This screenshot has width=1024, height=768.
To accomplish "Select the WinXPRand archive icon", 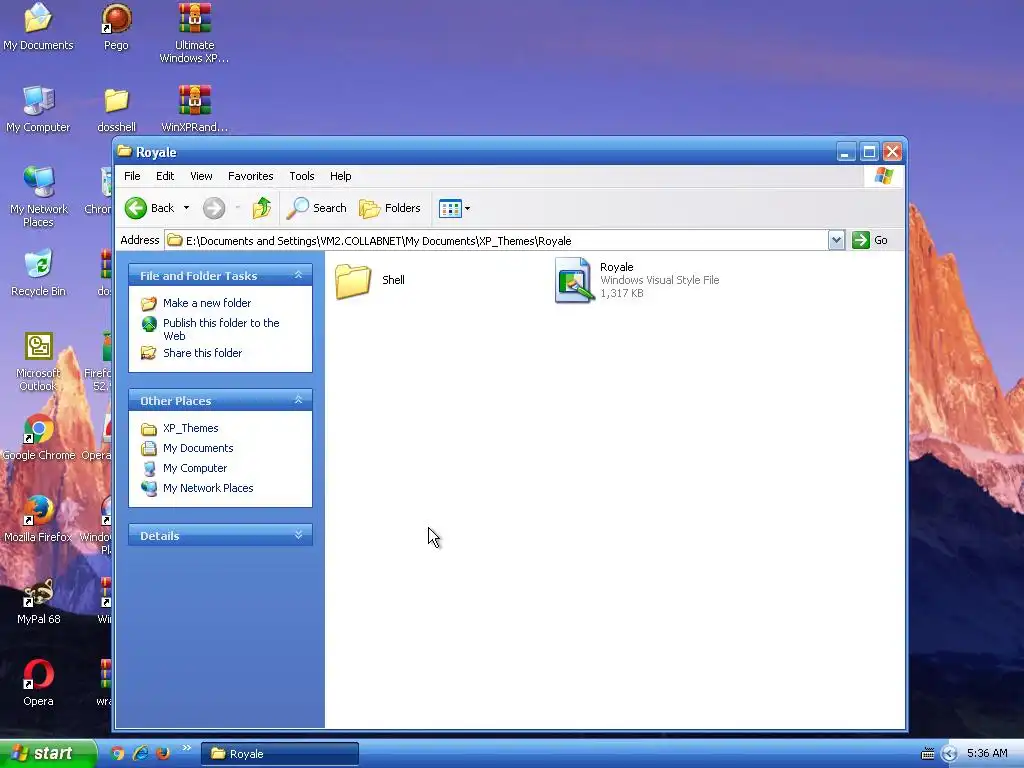I will coord(195,100).
